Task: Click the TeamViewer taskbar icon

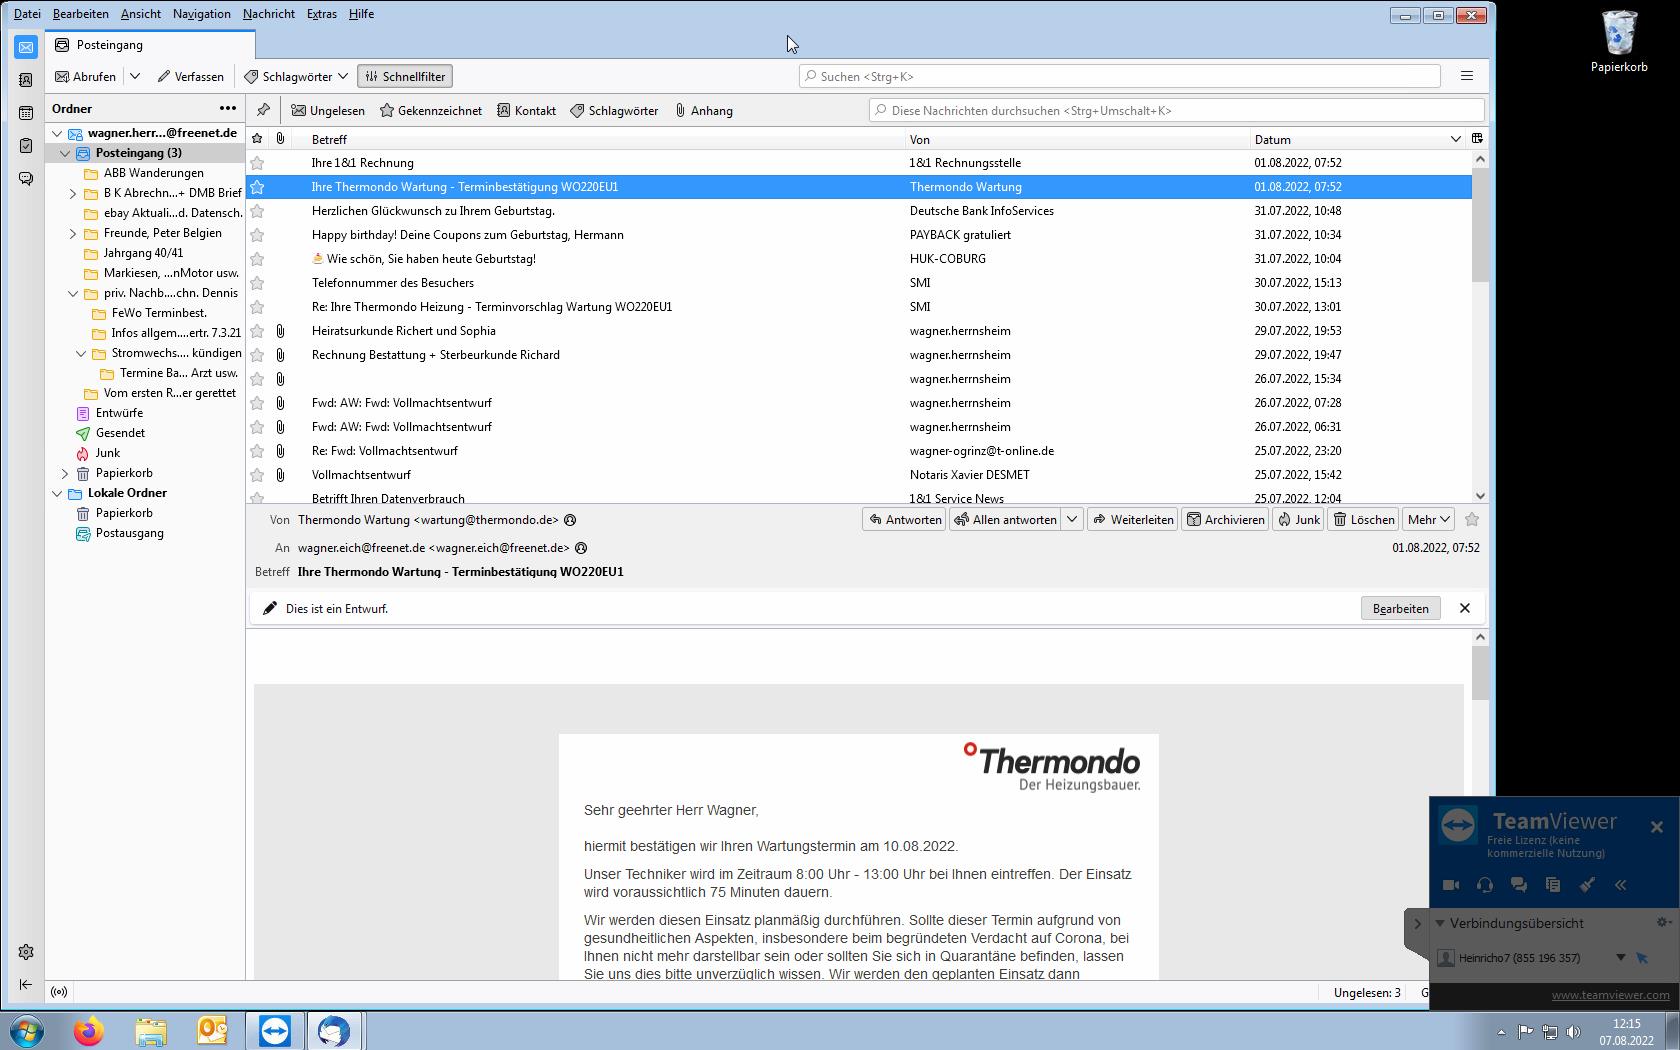Action: tap(275, 1031)
